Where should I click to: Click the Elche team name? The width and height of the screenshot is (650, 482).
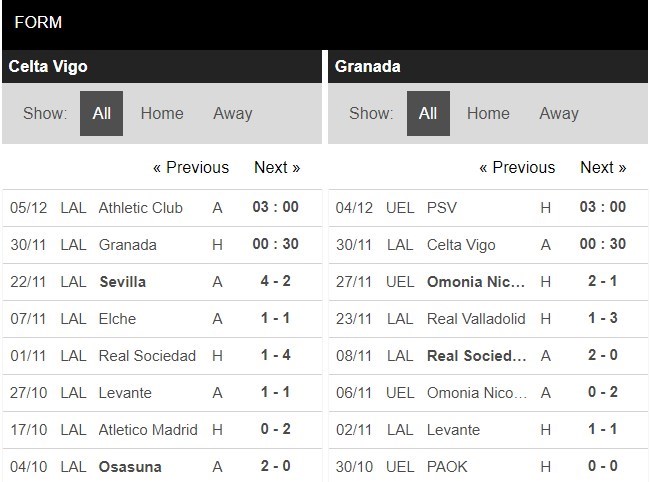(117, 319)
